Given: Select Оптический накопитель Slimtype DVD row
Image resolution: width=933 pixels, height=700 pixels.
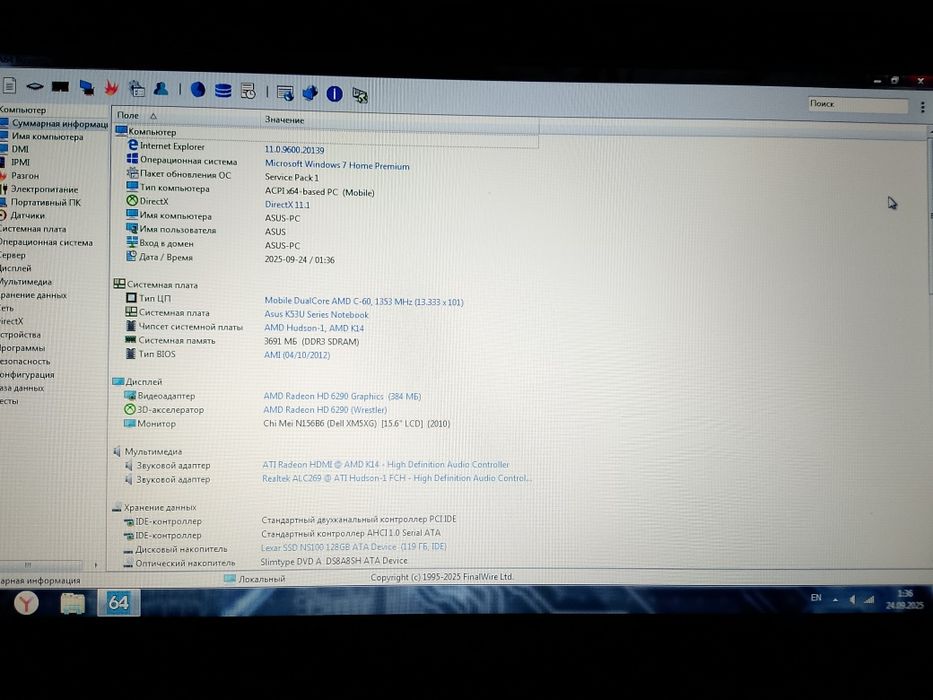Looking at the screenshot, I should tap(265, 561).
